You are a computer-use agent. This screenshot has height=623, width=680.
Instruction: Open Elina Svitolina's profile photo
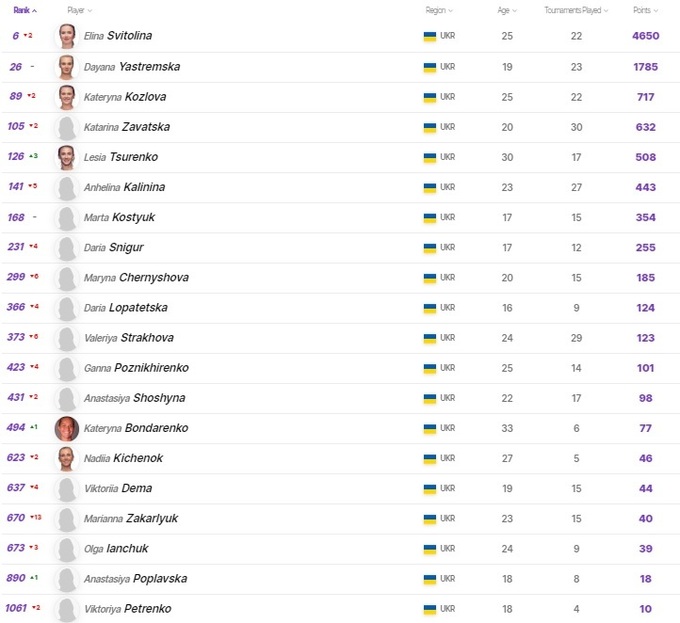click(x=67, y=36)
